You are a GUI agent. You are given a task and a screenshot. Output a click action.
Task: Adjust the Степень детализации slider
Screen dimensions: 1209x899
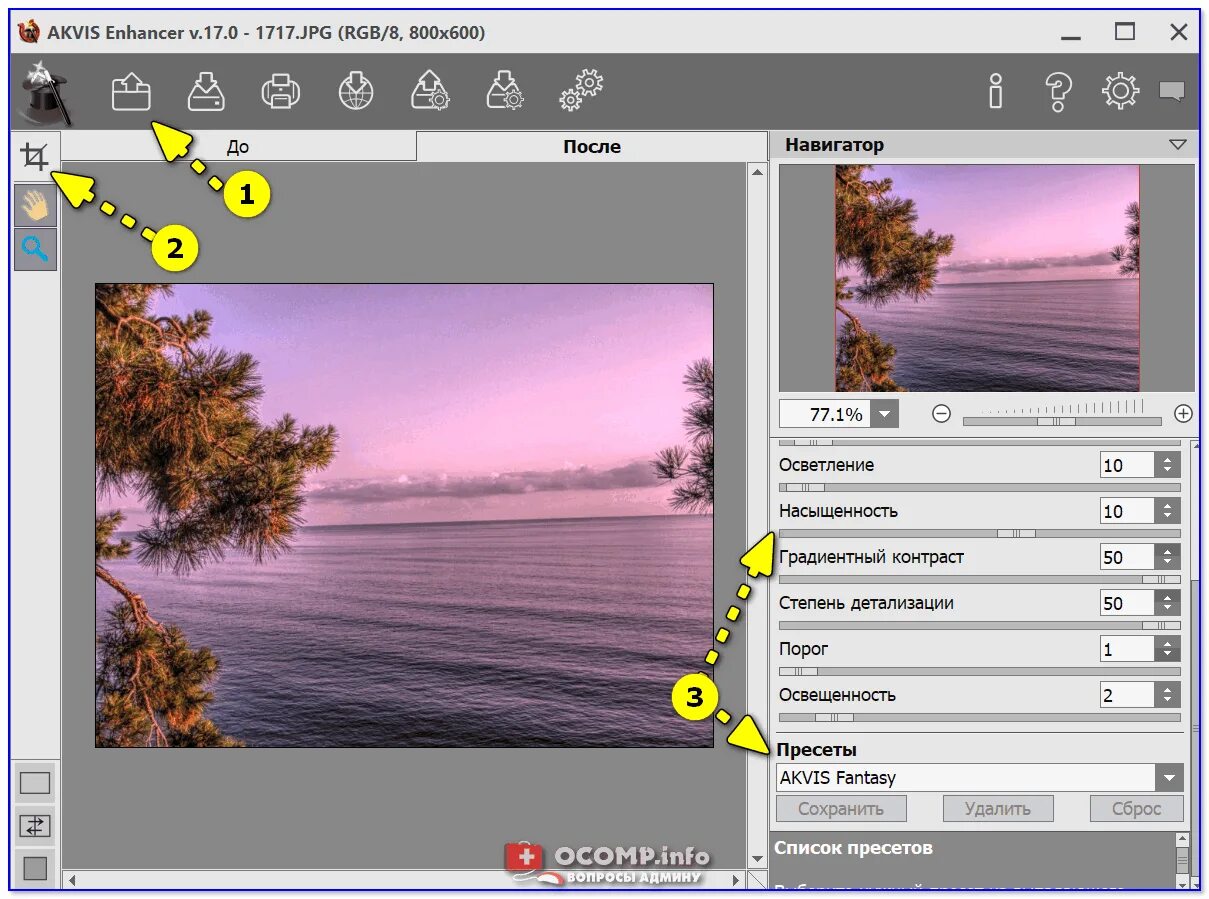979,625
